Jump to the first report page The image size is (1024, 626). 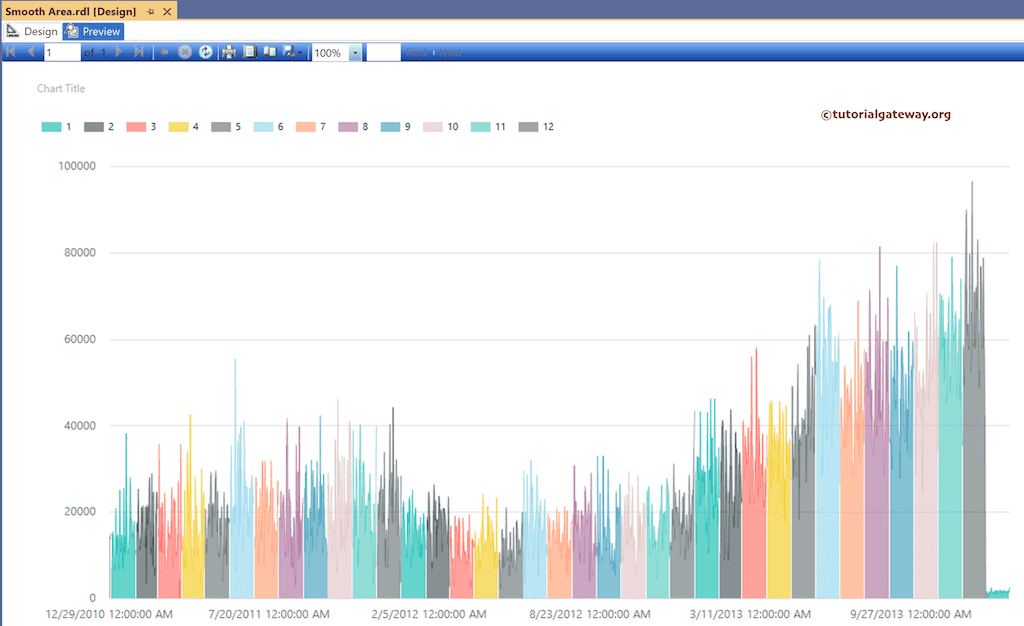click(x=12, y=52)
